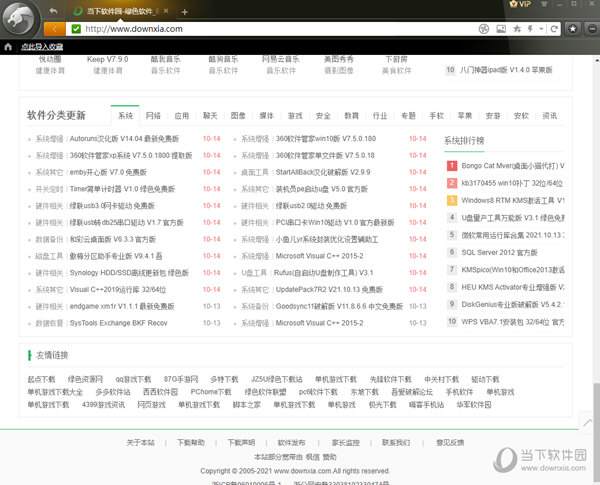Switch to the 应用 category tab

click(x=182, y=116)
